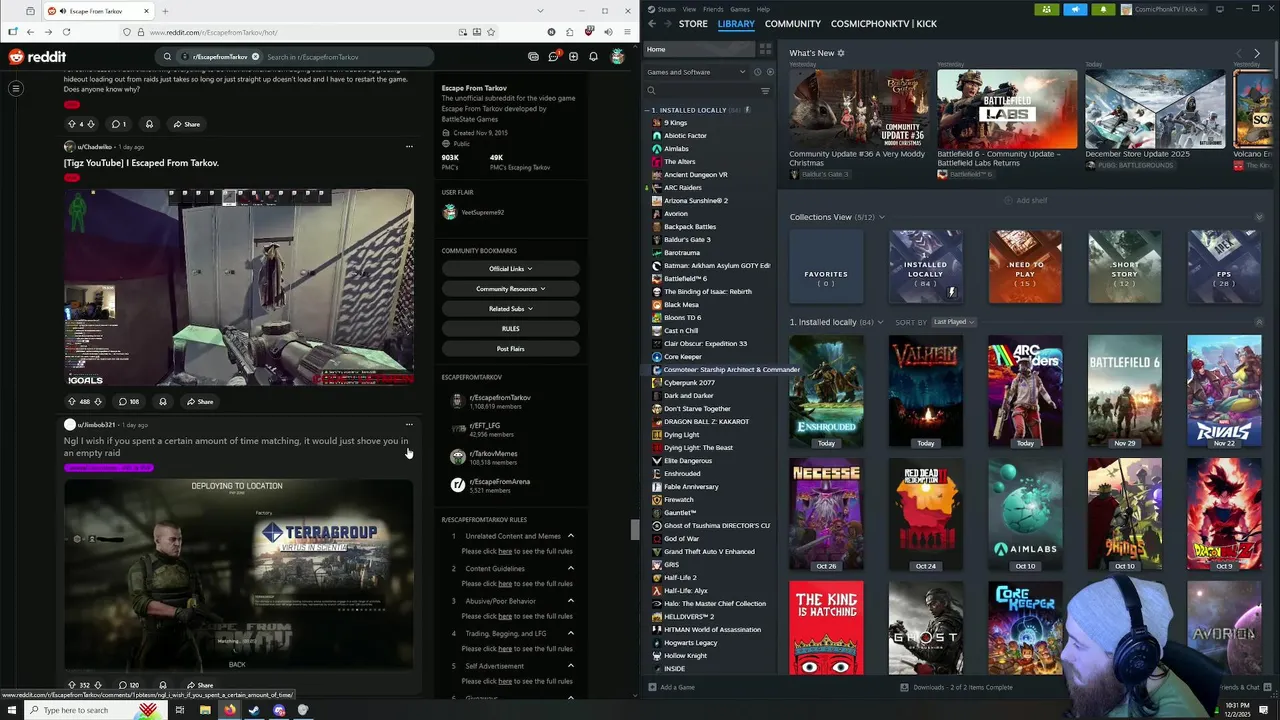This screenshot has height=720, width=1280.
Task: Open Steam menu in menu bar
Action: 667,9
